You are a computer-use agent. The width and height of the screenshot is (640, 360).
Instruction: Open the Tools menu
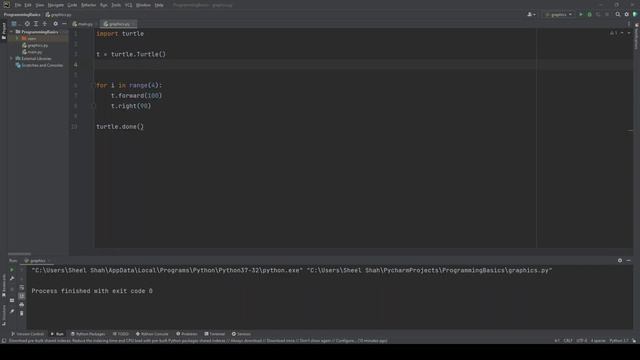click(116, 5)
